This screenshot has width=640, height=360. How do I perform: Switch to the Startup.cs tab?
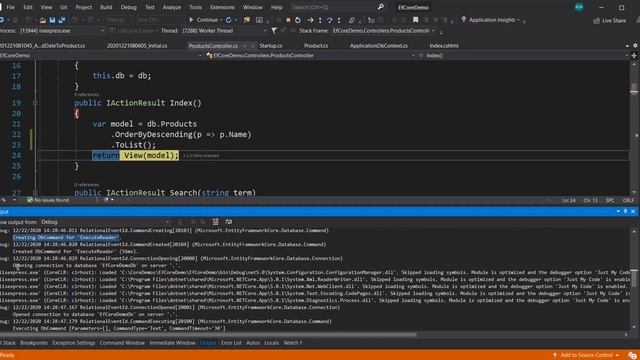point(271,46)
